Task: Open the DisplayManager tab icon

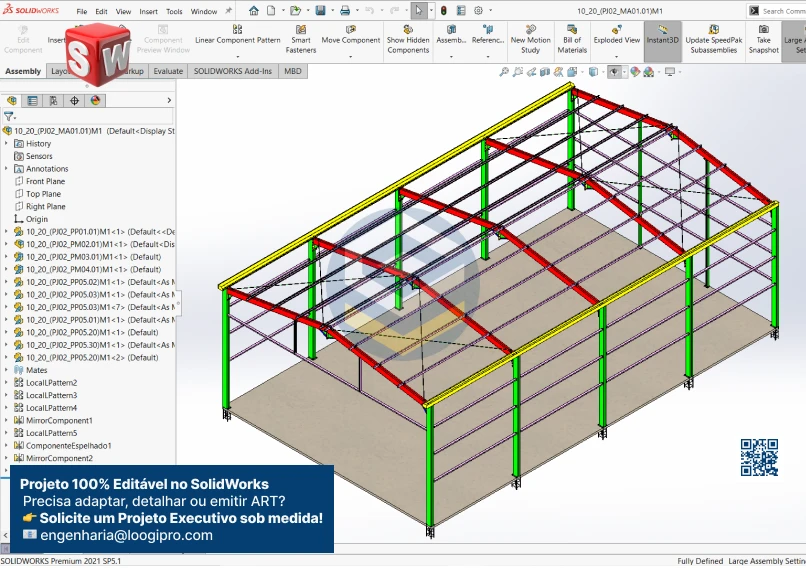Action: pos(96,101)
